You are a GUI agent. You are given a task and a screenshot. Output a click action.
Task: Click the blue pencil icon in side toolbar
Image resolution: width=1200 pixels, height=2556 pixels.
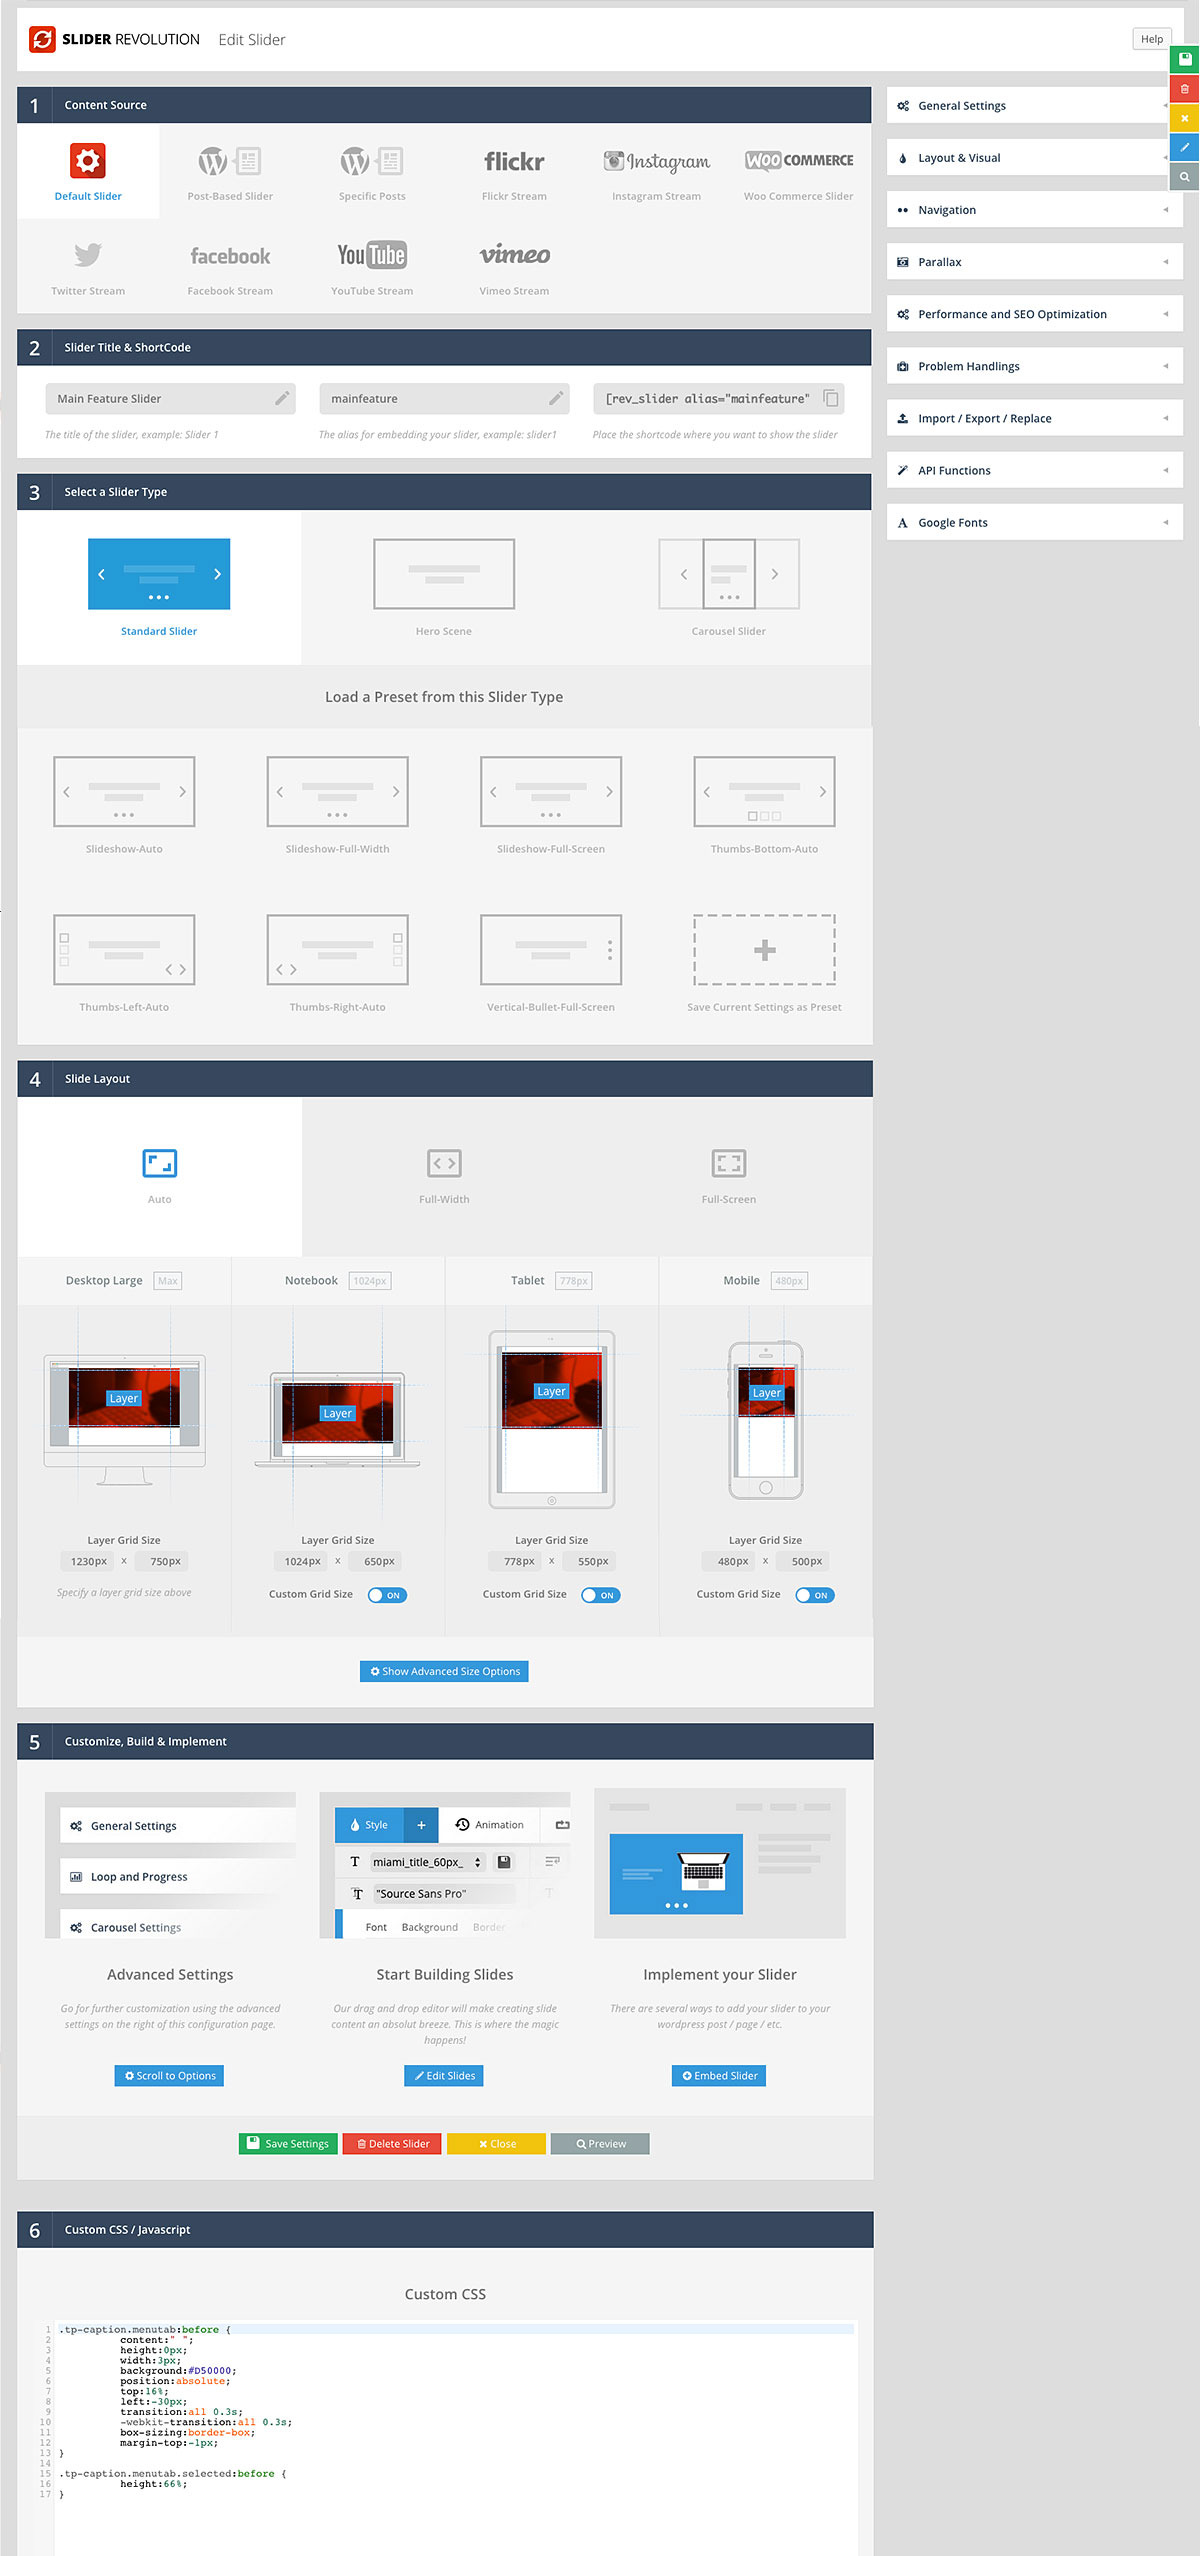tap(1184, 147)
